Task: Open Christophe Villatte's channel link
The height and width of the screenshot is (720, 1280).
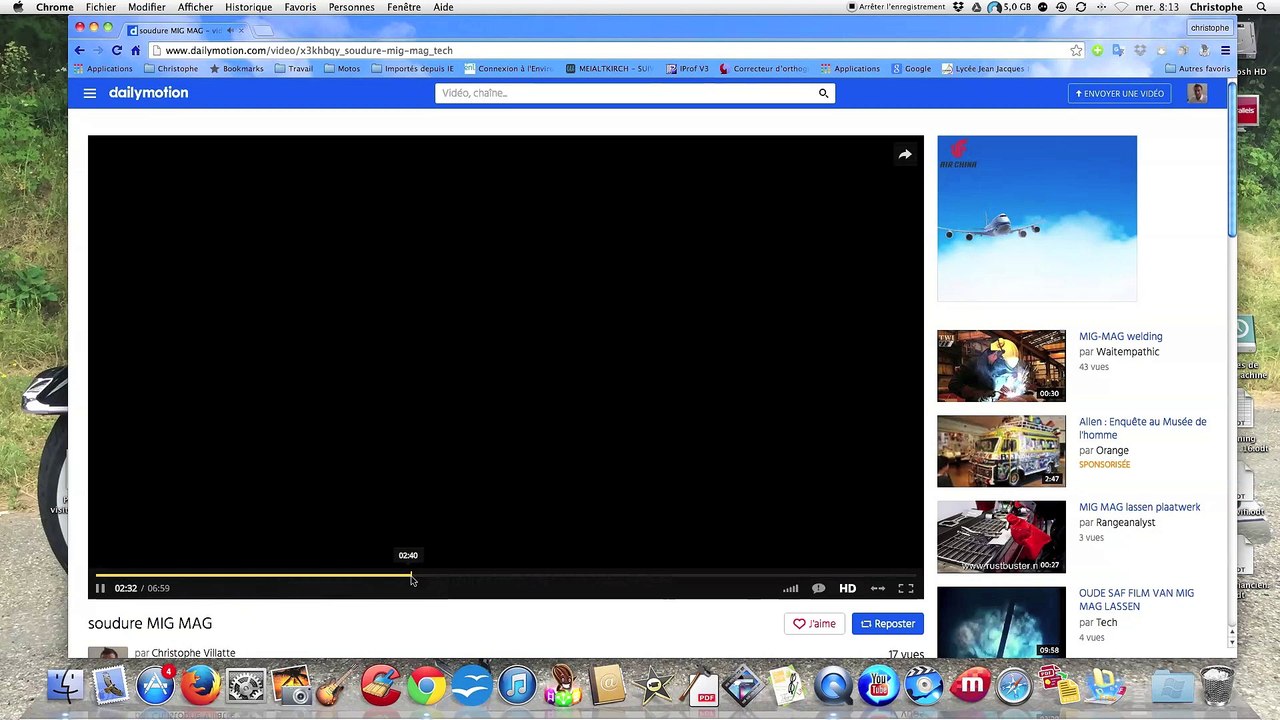Action: tap(193, 653)
